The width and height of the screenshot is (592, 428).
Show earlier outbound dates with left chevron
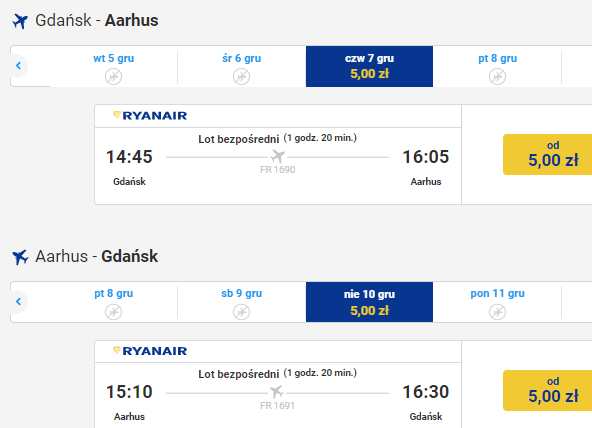(18, 66)
